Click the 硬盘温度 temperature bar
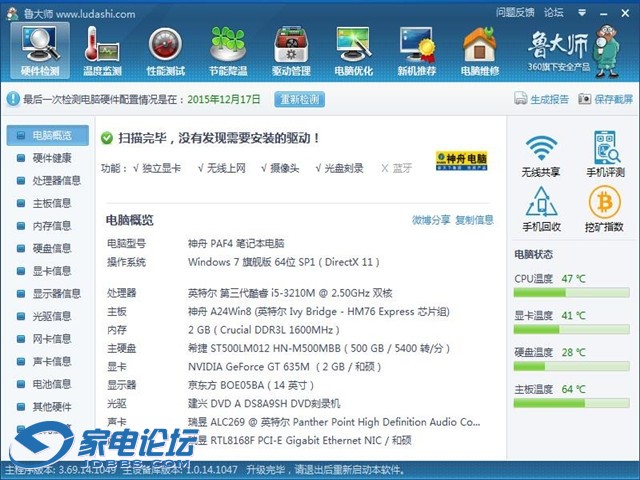640x480 pixels. pyautogui.click(x=571, y=366)
